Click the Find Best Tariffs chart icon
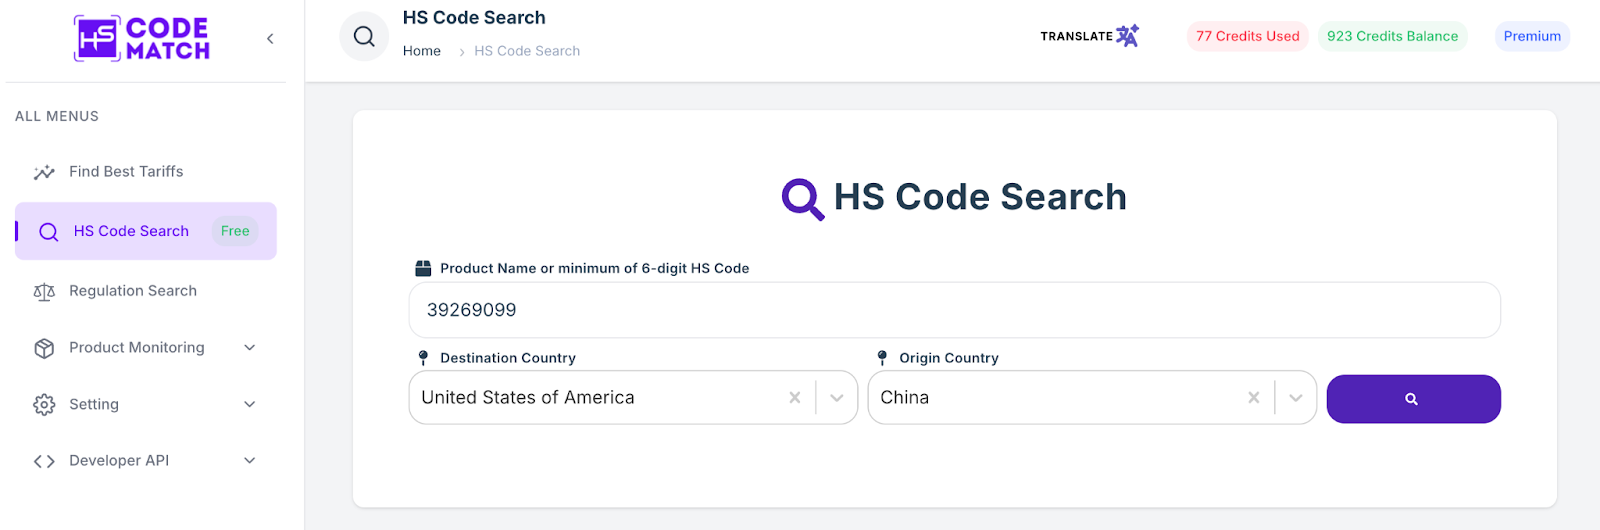 (44, 172)
